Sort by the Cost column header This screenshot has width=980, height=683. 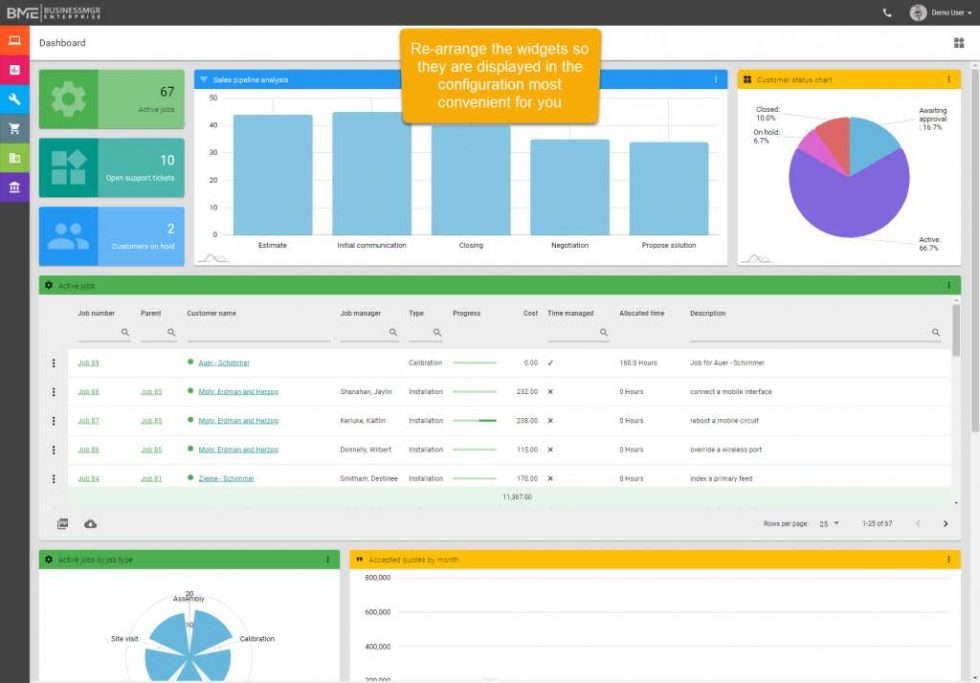tap(530, 314)
